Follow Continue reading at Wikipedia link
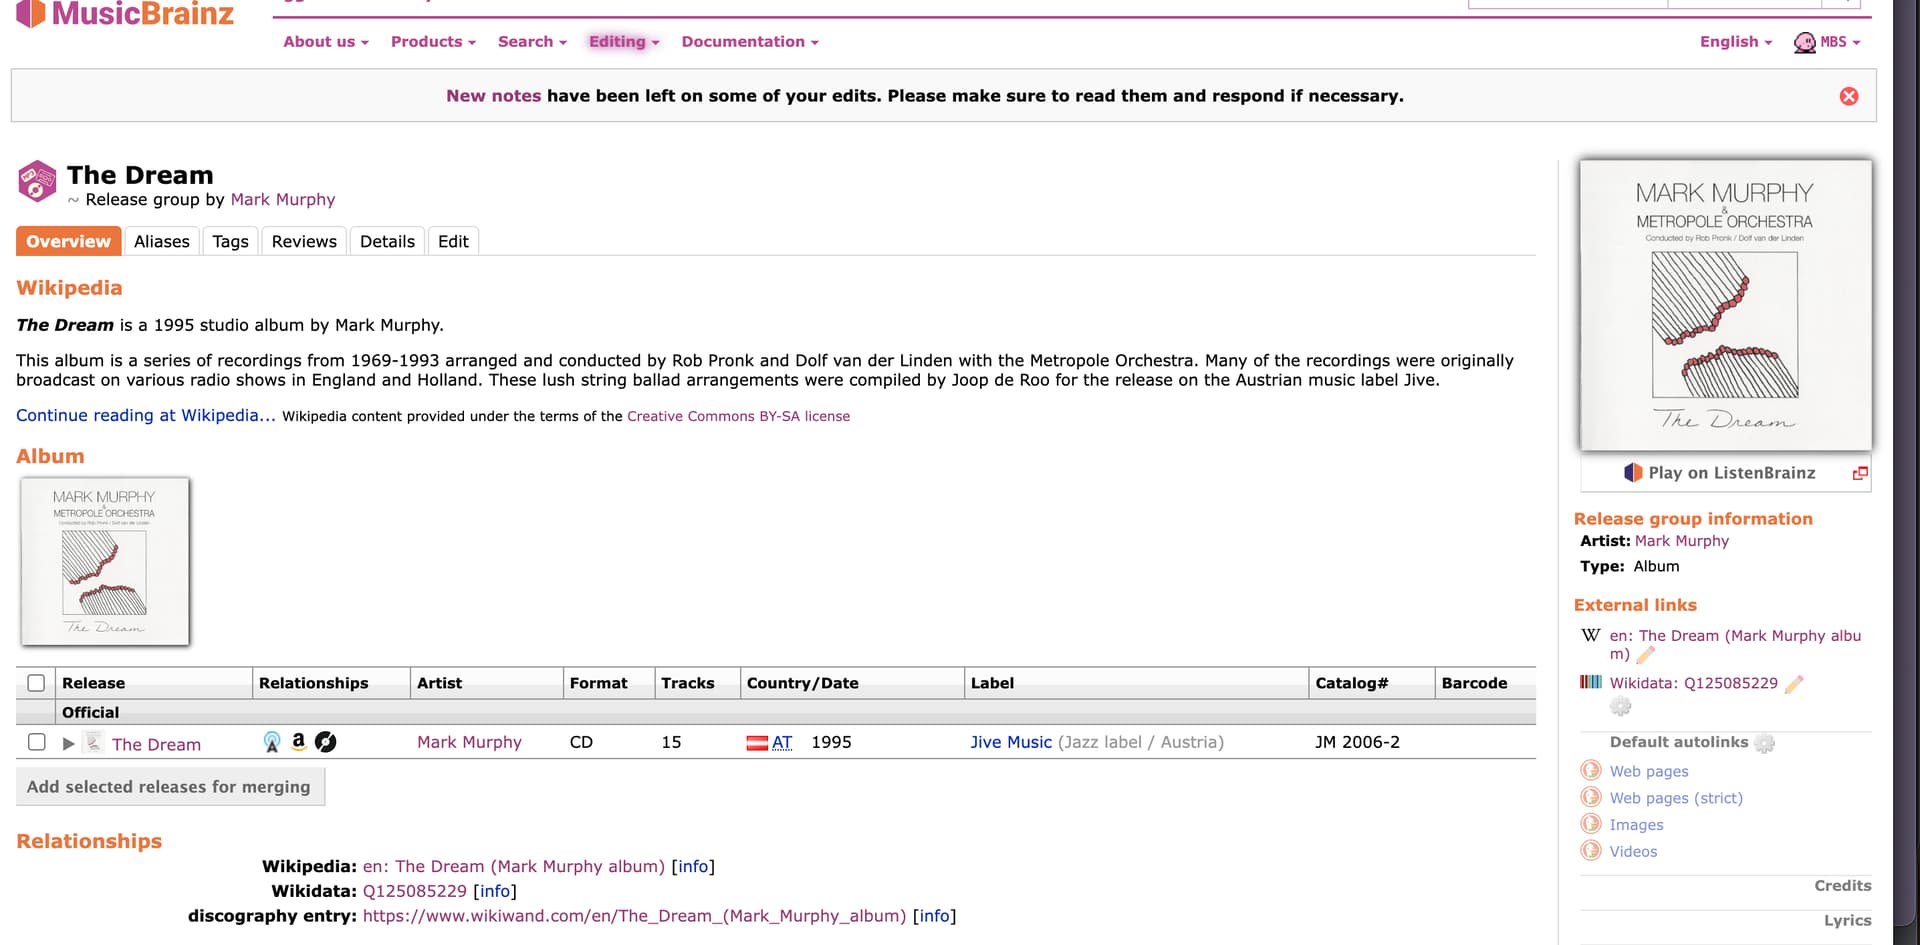The height and width of the screenshot is (945, 1920). coord(146,415)
